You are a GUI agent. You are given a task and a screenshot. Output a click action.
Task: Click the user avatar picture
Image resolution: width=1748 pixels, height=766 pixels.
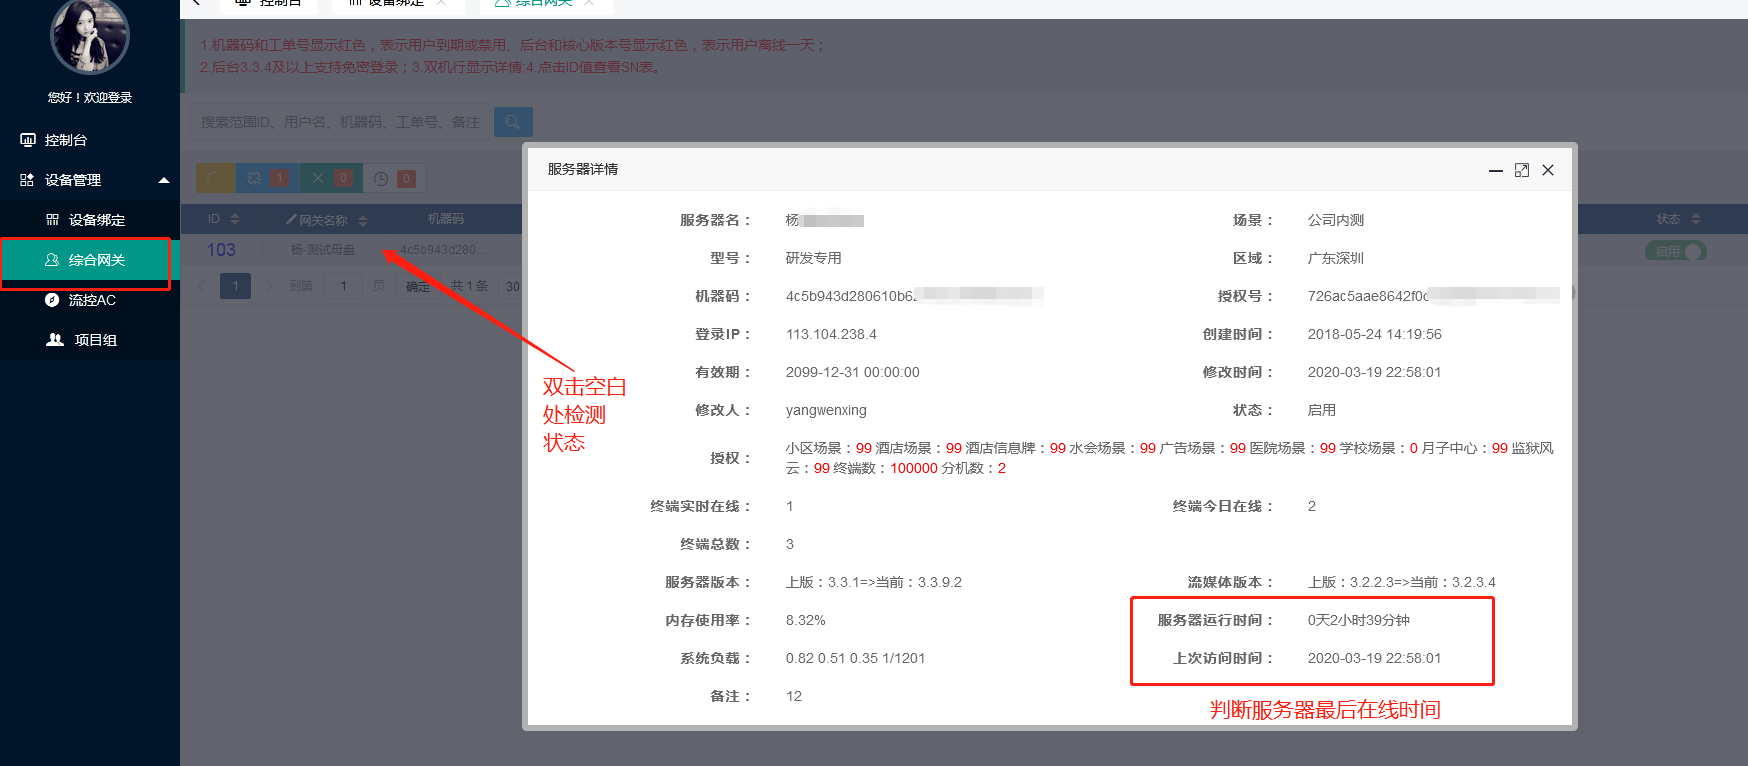[x=90, y=36]
